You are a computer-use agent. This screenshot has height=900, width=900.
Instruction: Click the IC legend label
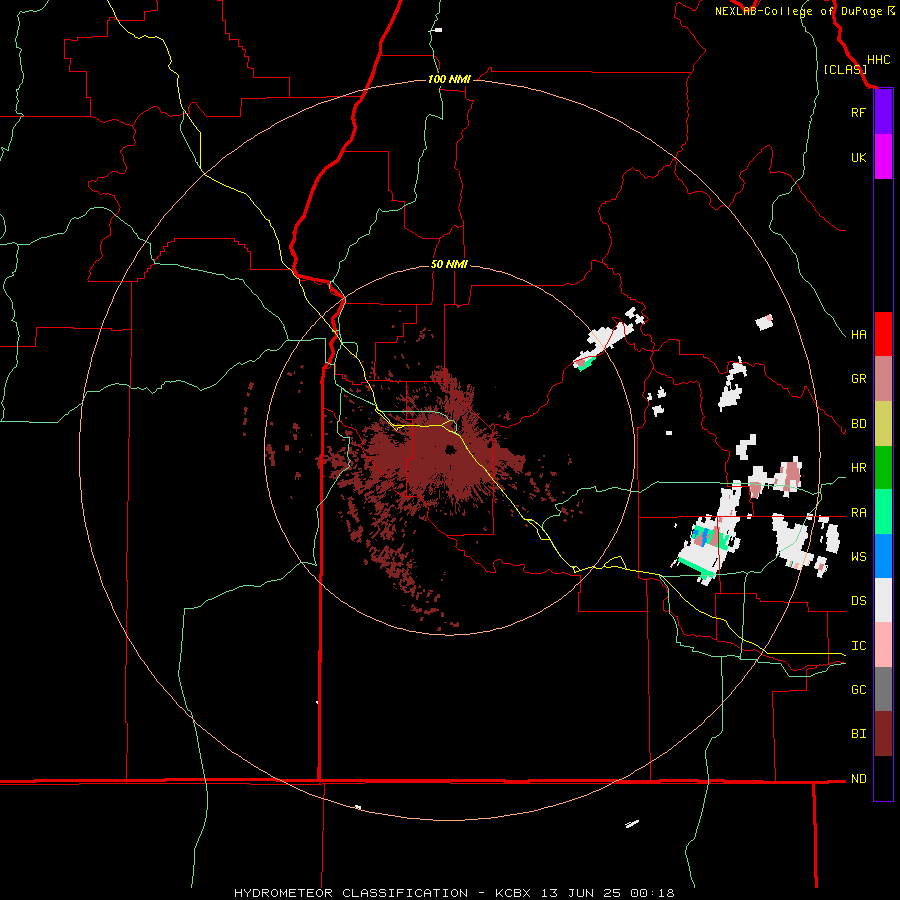click(858, 646)
